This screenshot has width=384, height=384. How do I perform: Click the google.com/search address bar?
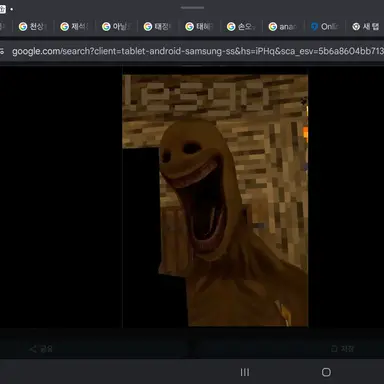pyautogui.click(x=197, y=51)
